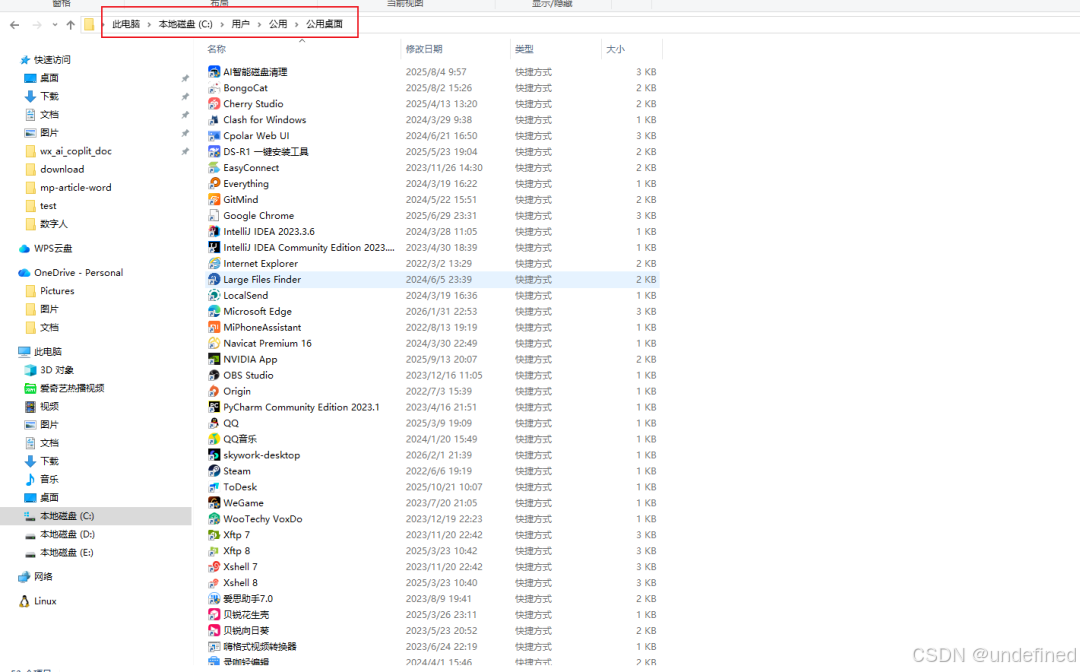Select the GitMind shortcut icon
Screen dimensions: 1080x672
point(214,200)
